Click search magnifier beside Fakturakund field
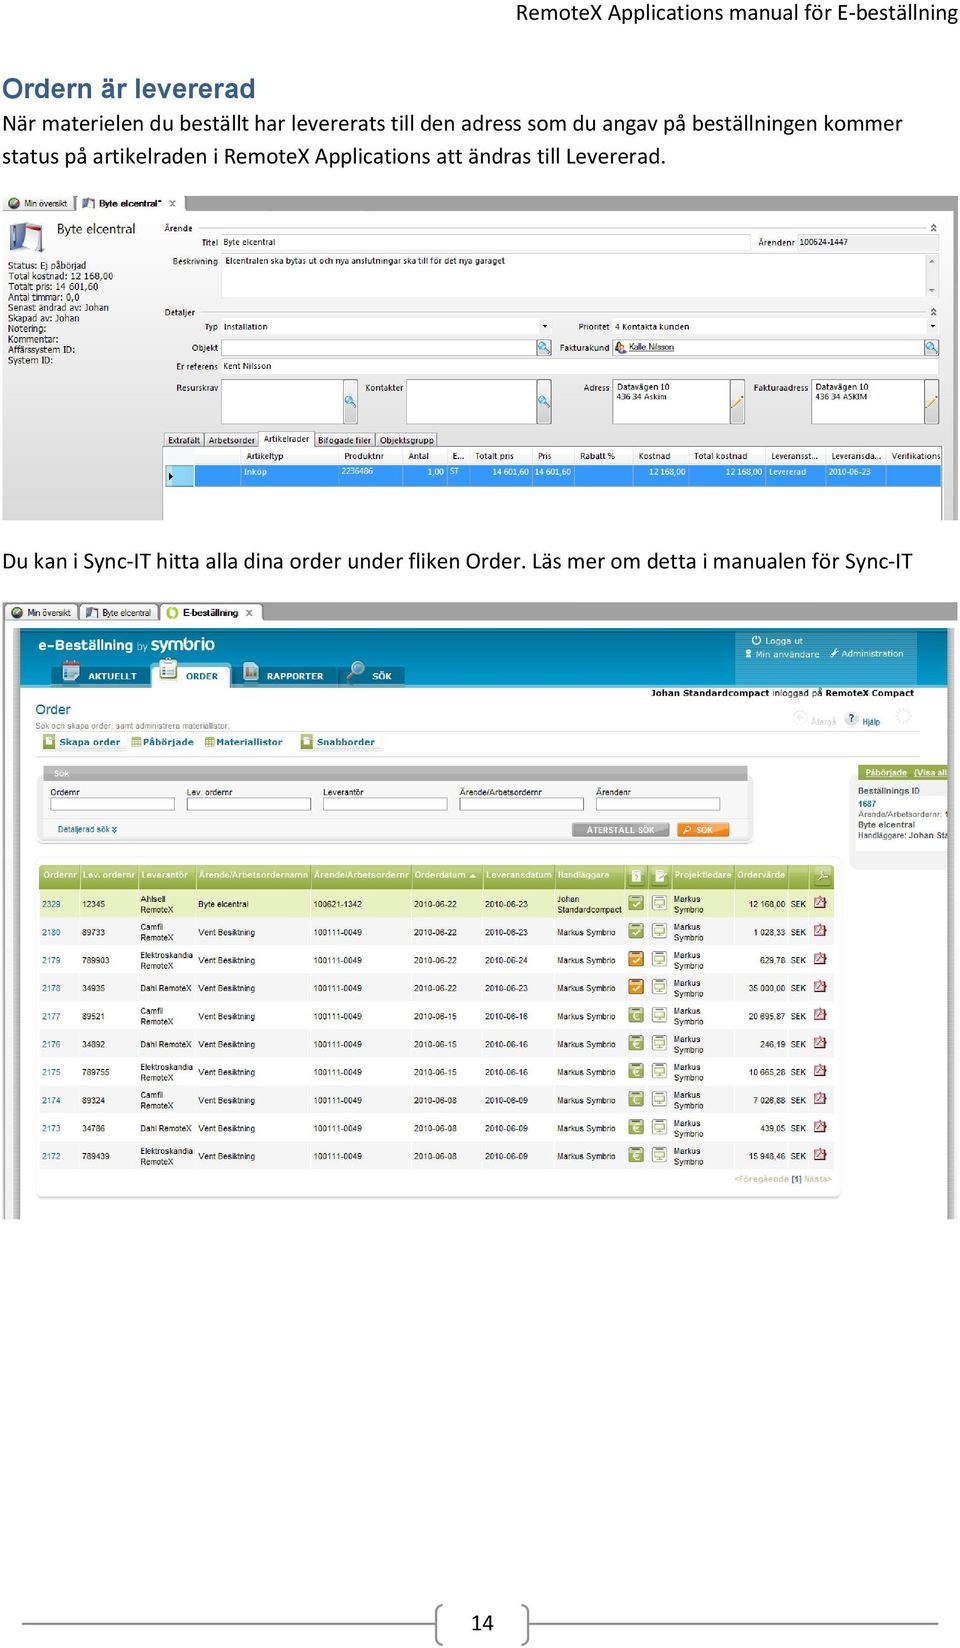Image resolution: width=960 pixels, height=1648 pixels. [931, 347]
